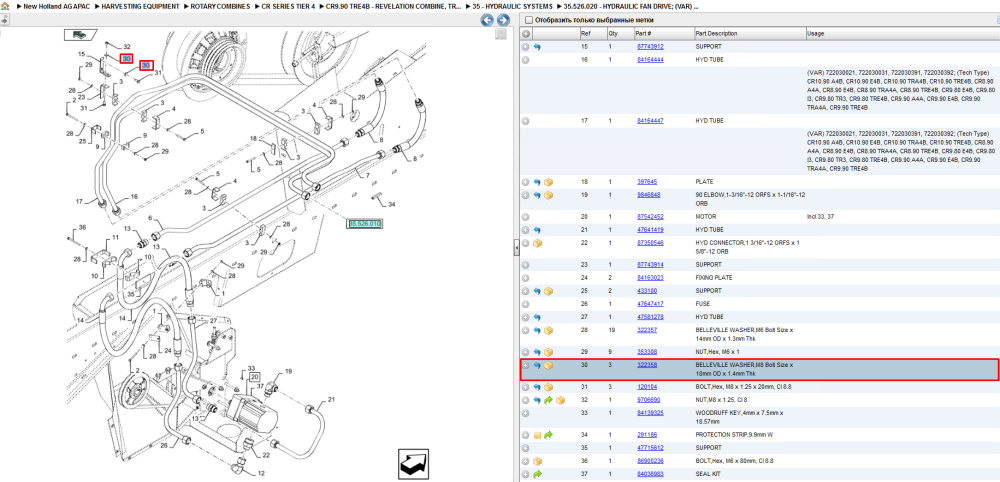
Task: Open CR SERIES TIER 4 breadcrumb
Action: tap(288, 6)
